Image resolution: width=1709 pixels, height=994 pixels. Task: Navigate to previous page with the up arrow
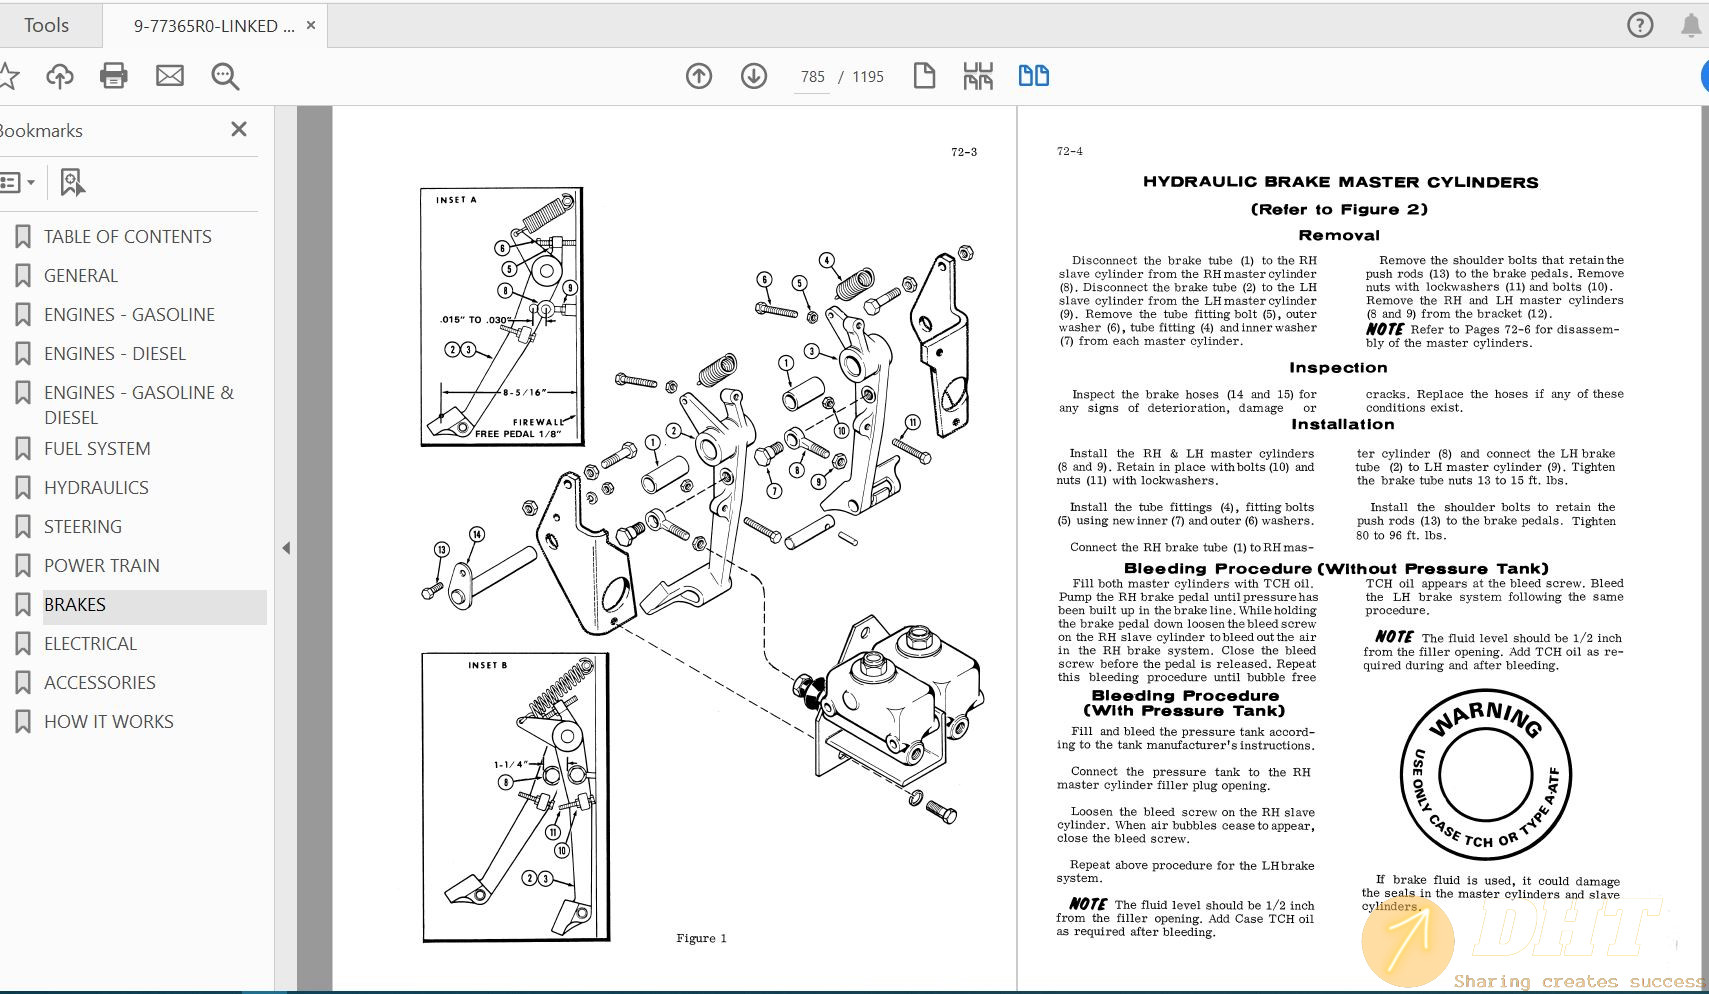pyautogui.click(x=699, y=75)
